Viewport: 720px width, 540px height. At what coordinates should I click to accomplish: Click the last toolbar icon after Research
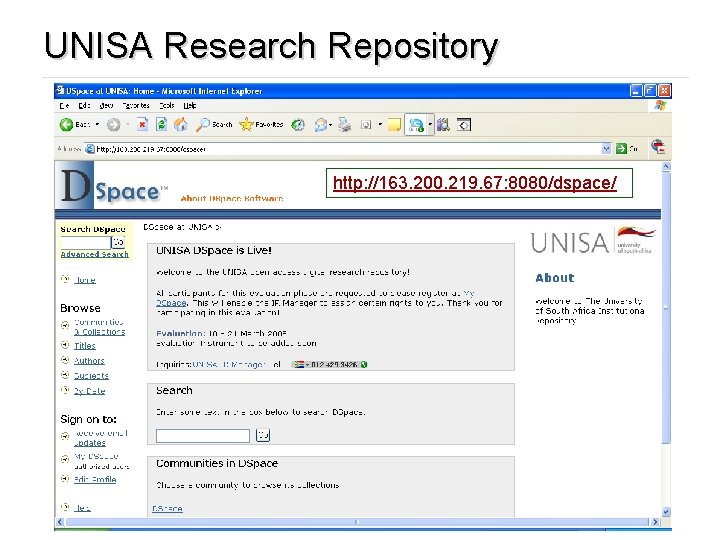[x=464, y=124]
